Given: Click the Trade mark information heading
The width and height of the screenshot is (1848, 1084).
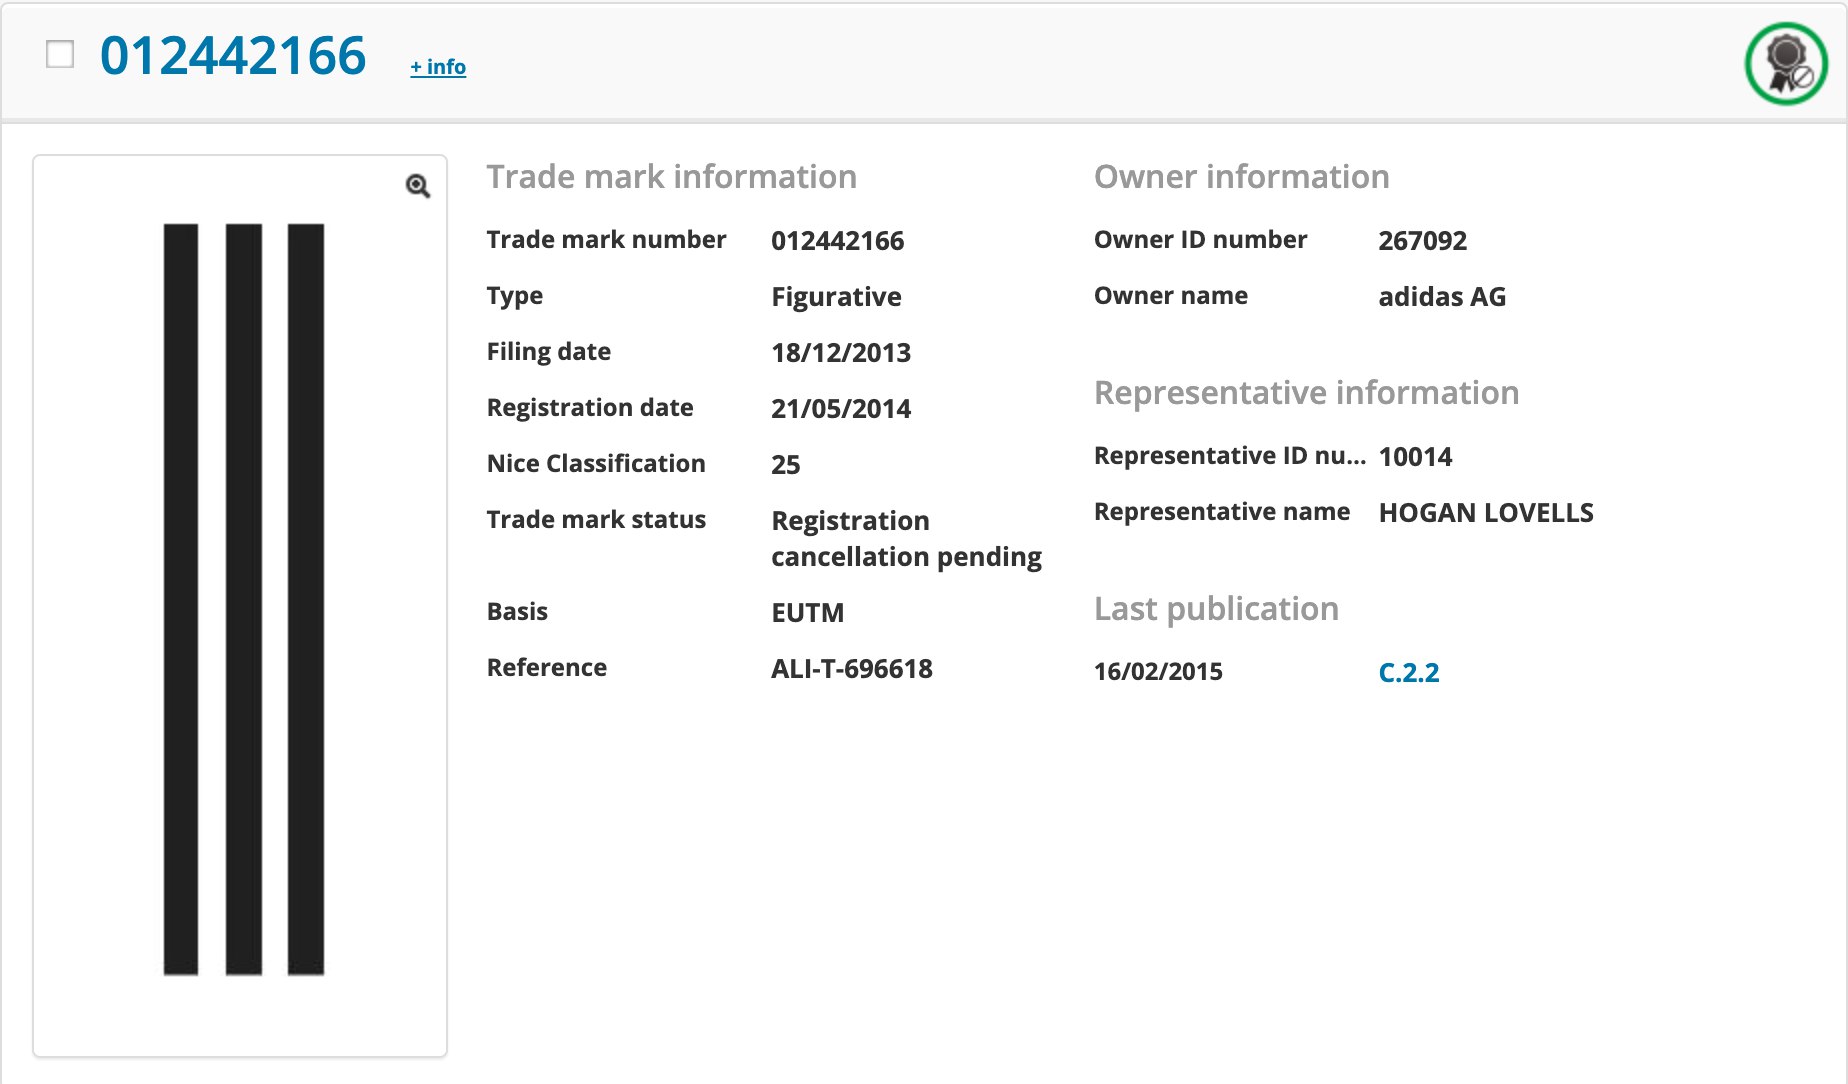Looking at the screenshot, I should (x=671, y=176).
